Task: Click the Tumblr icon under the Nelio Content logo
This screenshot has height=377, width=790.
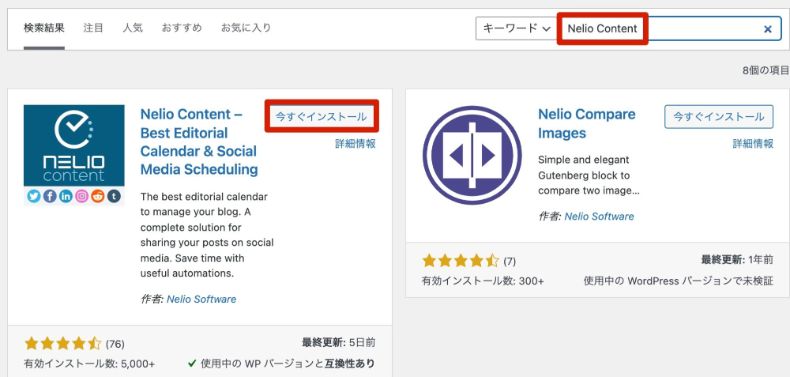Action: (114, 196)
